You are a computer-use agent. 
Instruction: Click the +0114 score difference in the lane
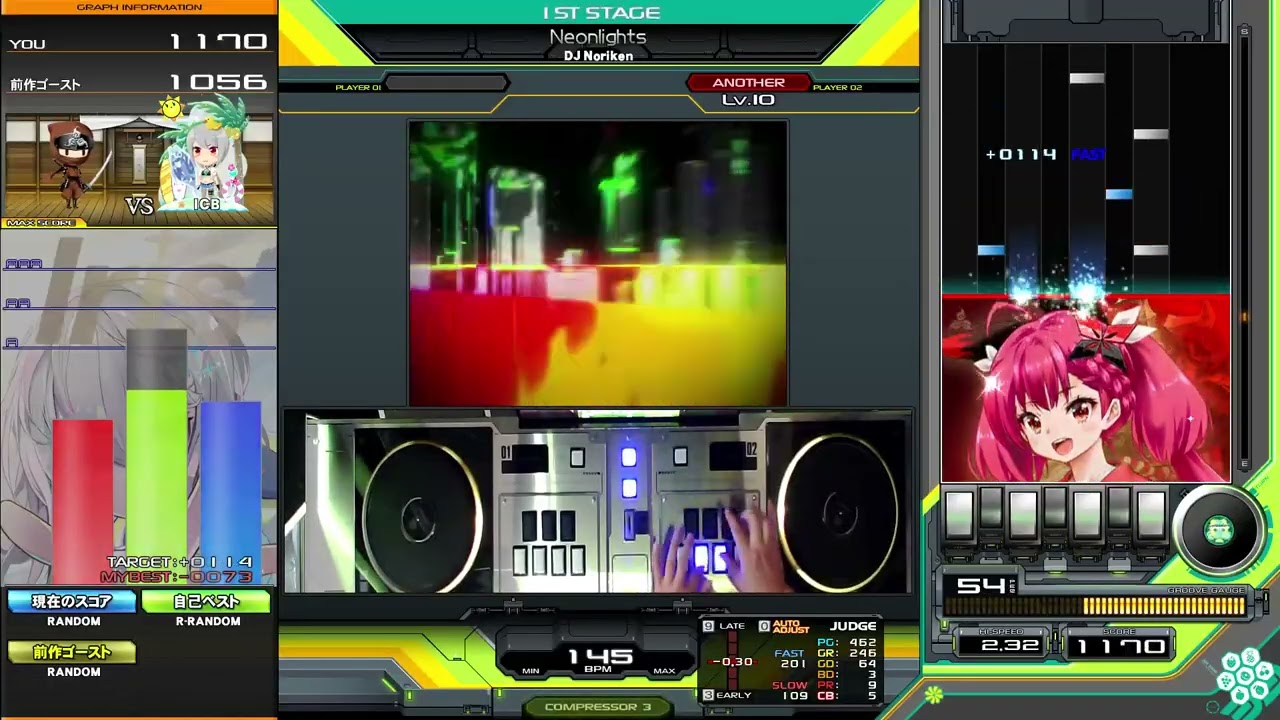coord(1021,154)
